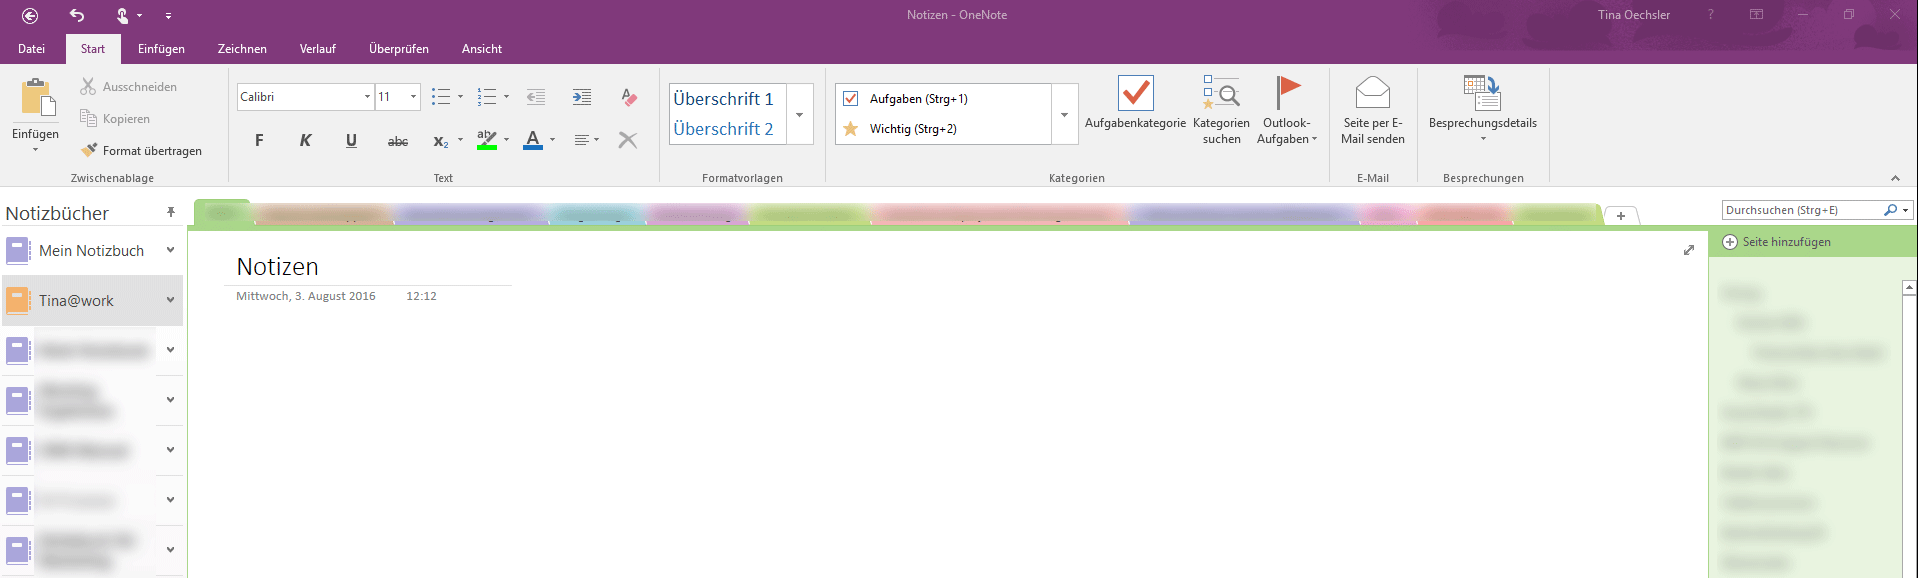Switch to Einfügen ribbon tab
Viewport: 1918px width, 578px height.
161,49
